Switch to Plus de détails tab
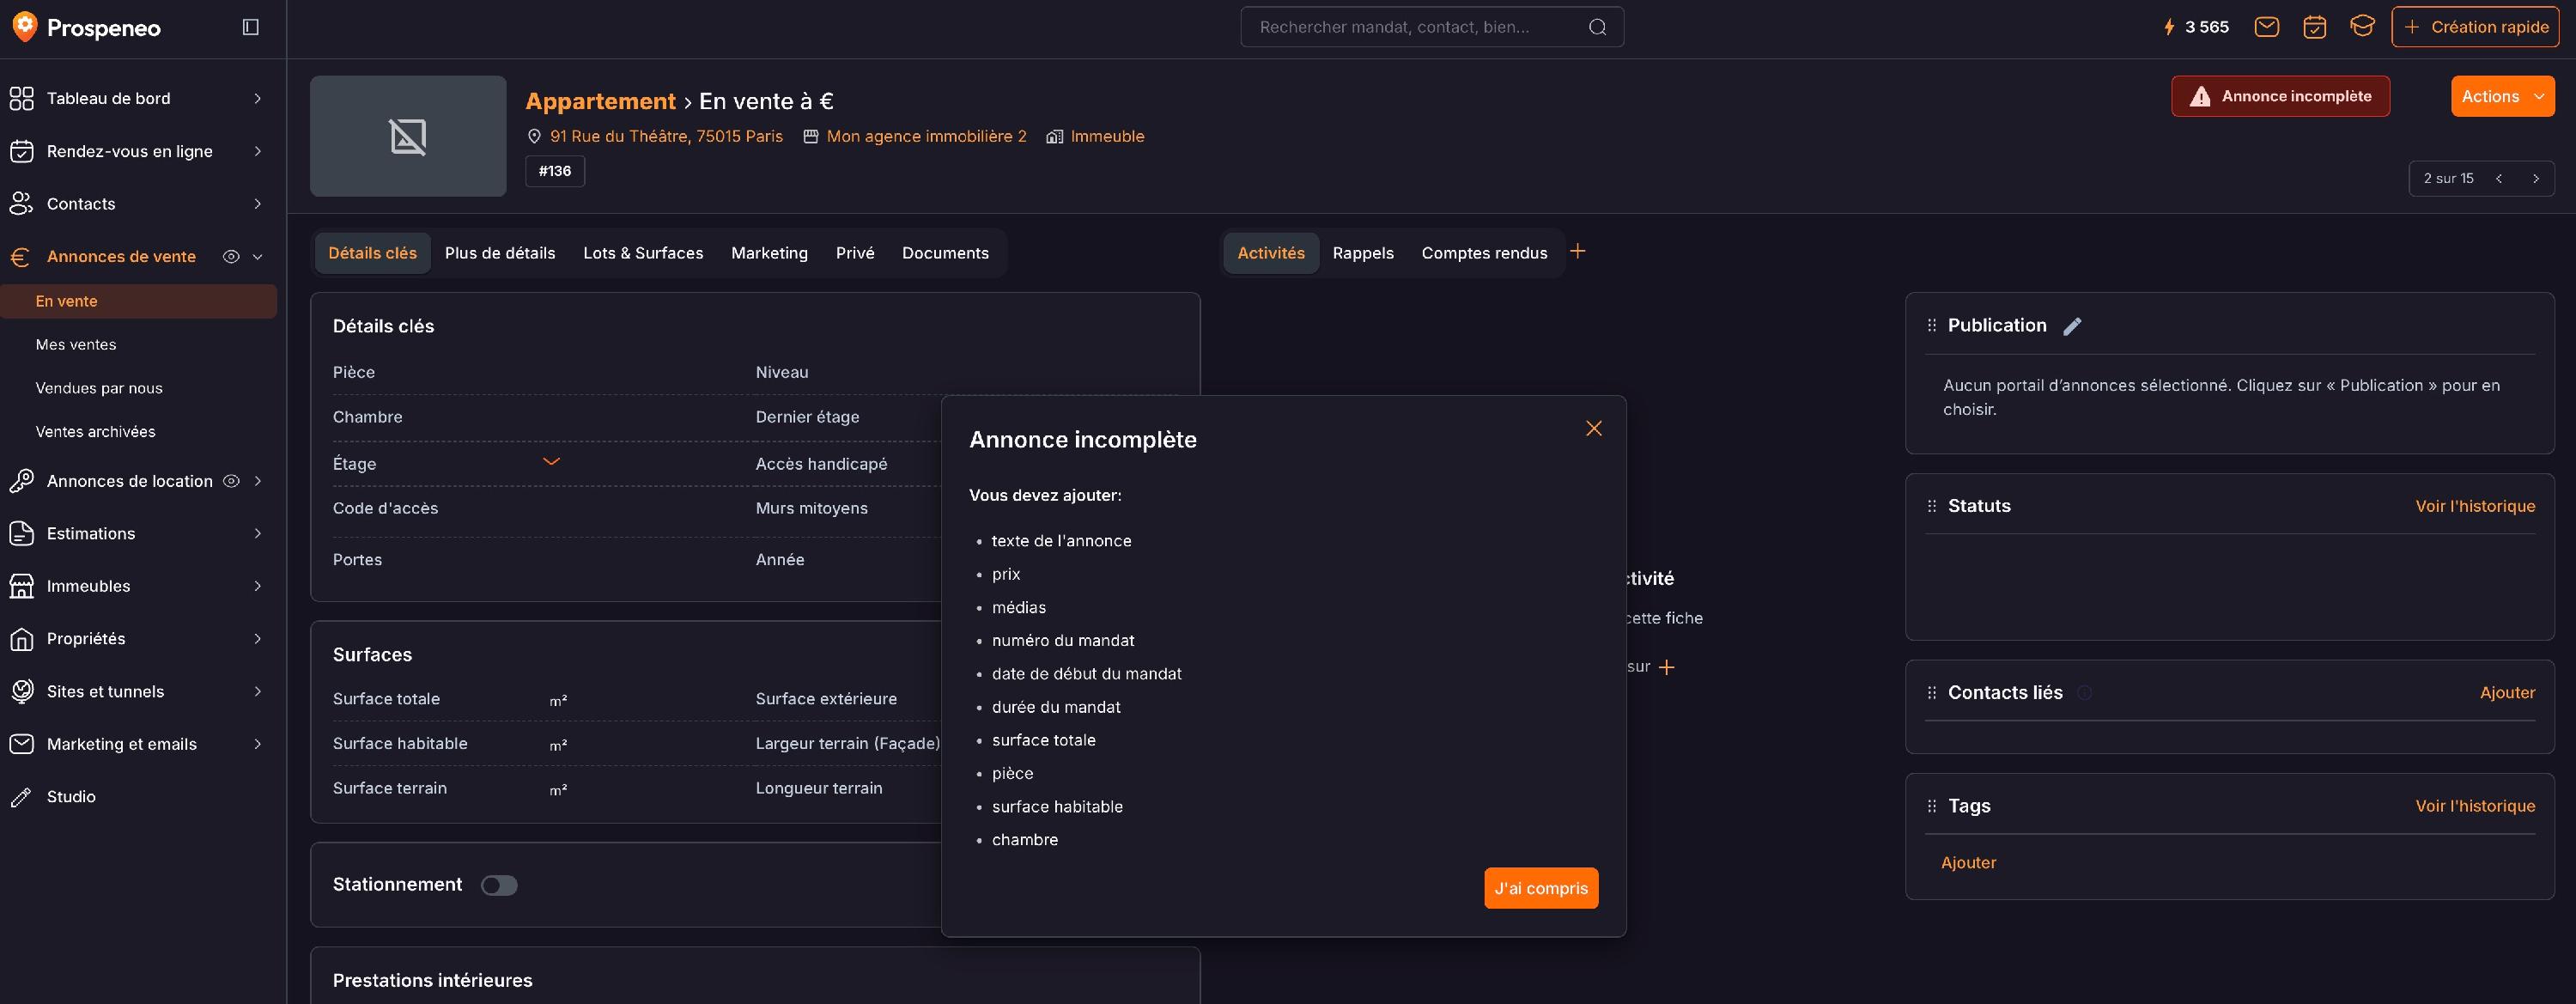The height and width of the screenshot is (1004, 2576). [x=500, y=253]
